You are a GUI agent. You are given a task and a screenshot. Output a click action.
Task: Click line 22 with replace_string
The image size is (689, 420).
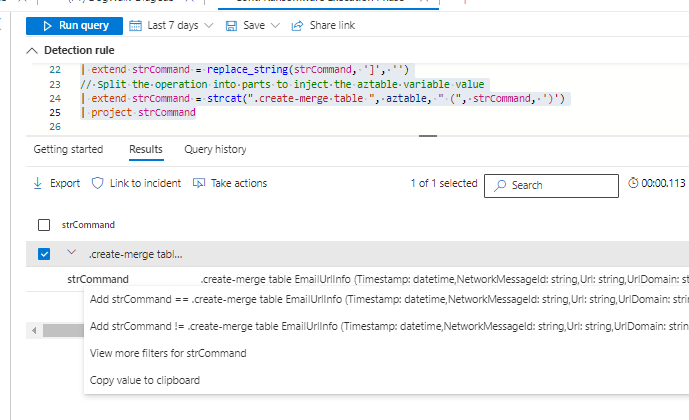245,69
